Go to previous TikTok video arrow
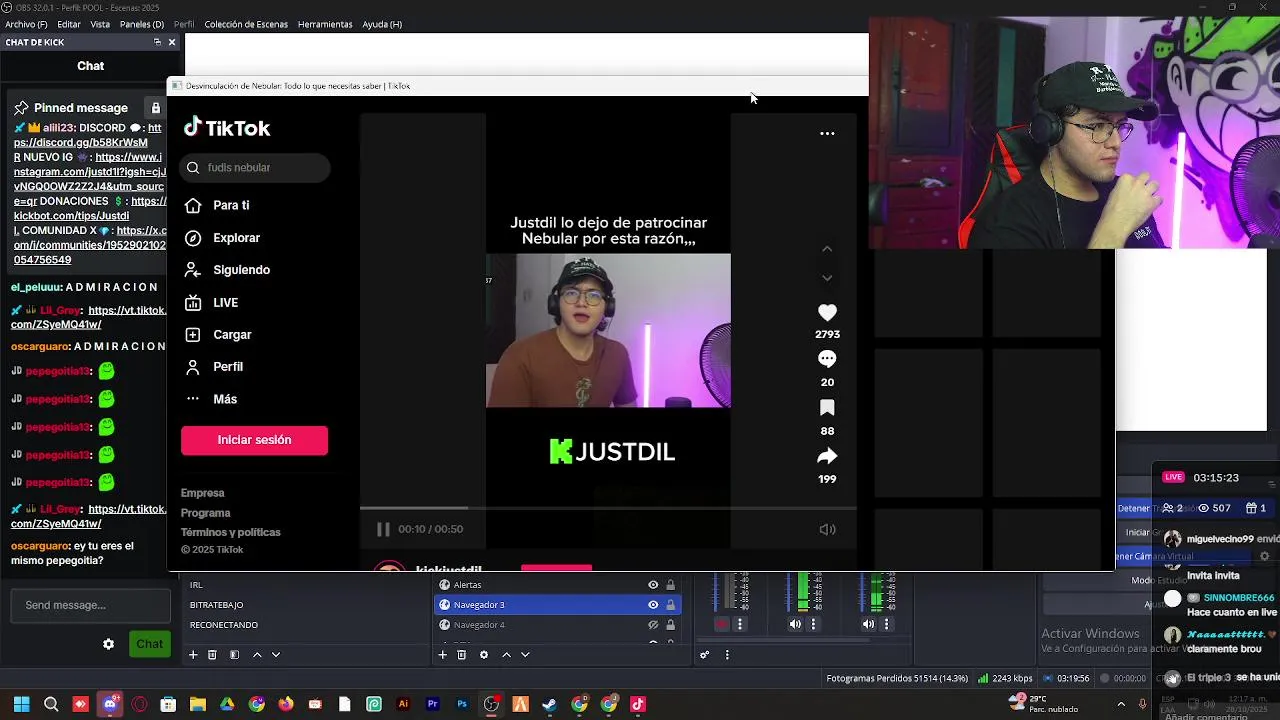Viewport: 1280px width, 720px height. click(x=827, y=248)
